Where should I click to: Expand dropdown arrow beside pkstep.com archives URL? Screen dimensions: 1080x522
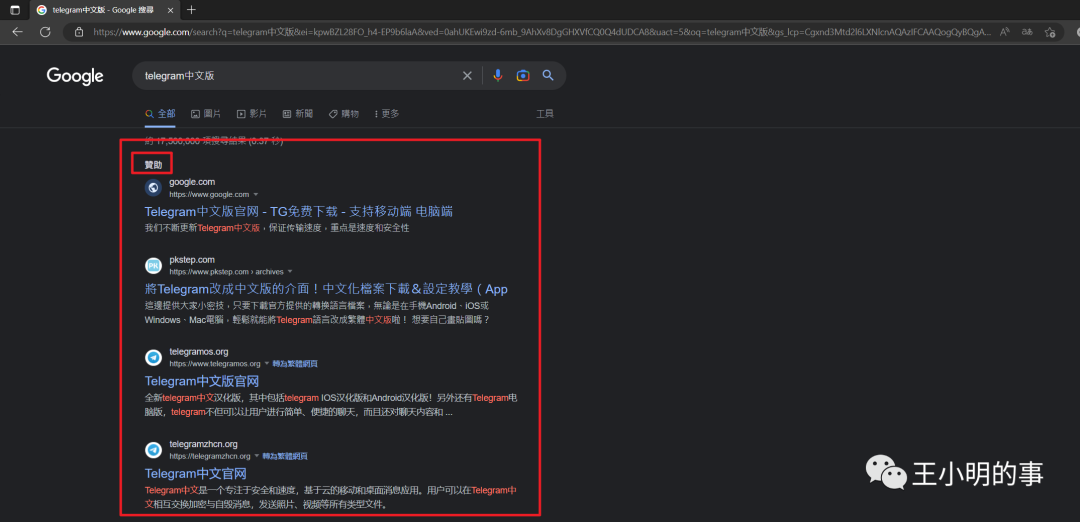click(289, 272)
